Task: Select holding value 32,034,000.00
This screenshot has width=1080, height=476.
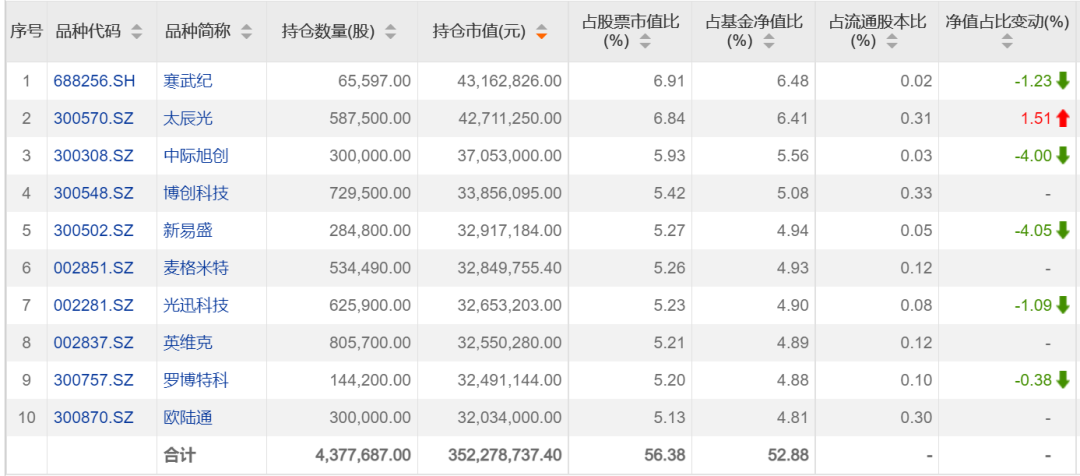Action: pos(509,417)
